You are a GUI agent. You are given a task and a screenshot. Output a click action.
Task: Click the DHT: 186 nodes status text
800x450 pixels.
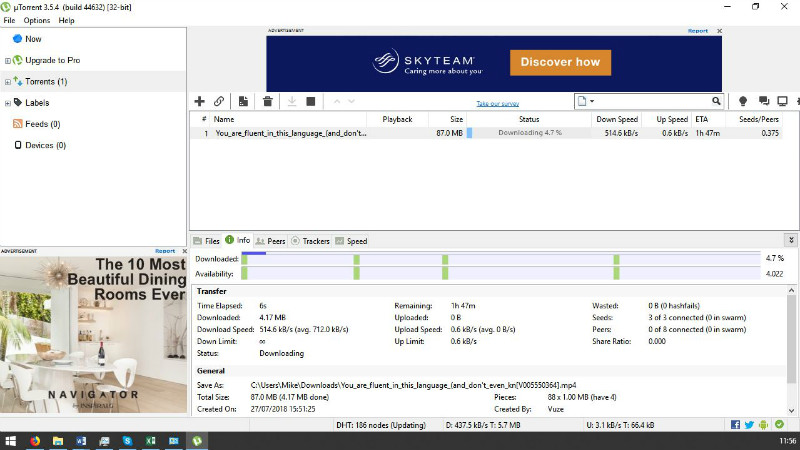(x=381, y=425)
